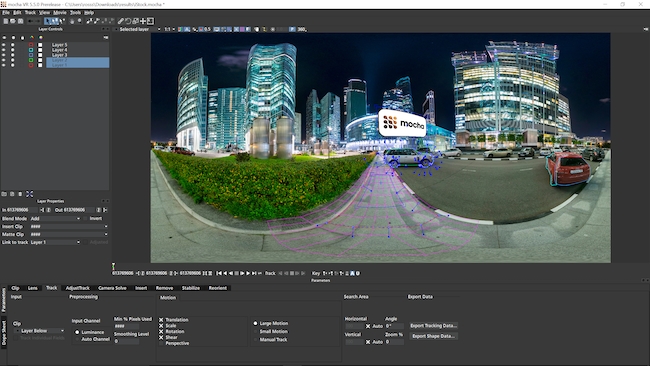Click the Stop playback button
The image size is (650, 366).
[x=237, y=273]
